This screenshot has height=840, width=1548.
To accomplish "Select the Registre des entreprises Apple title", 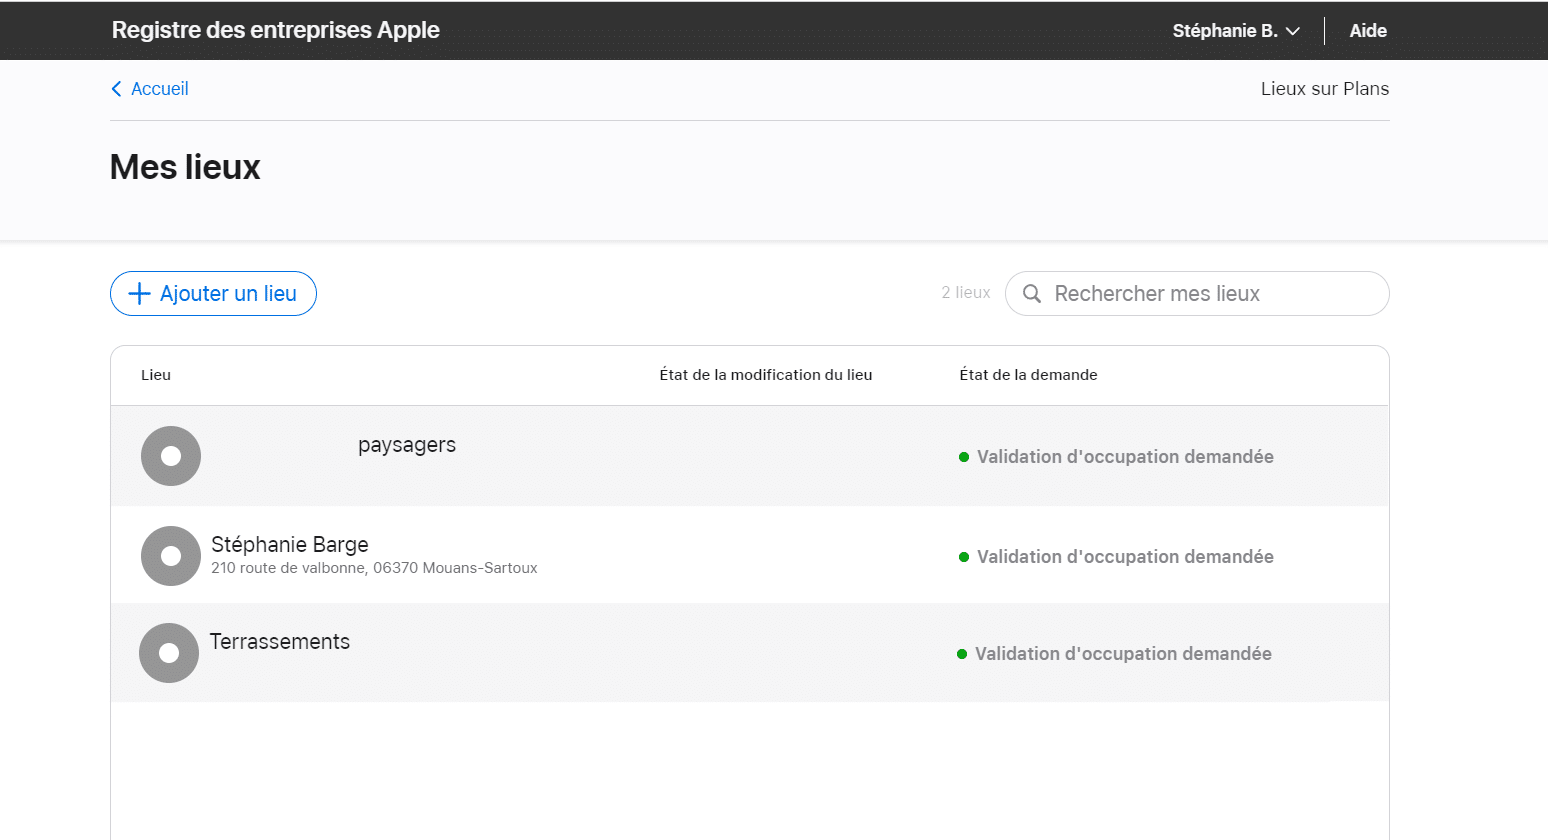I will pos(275,30).
